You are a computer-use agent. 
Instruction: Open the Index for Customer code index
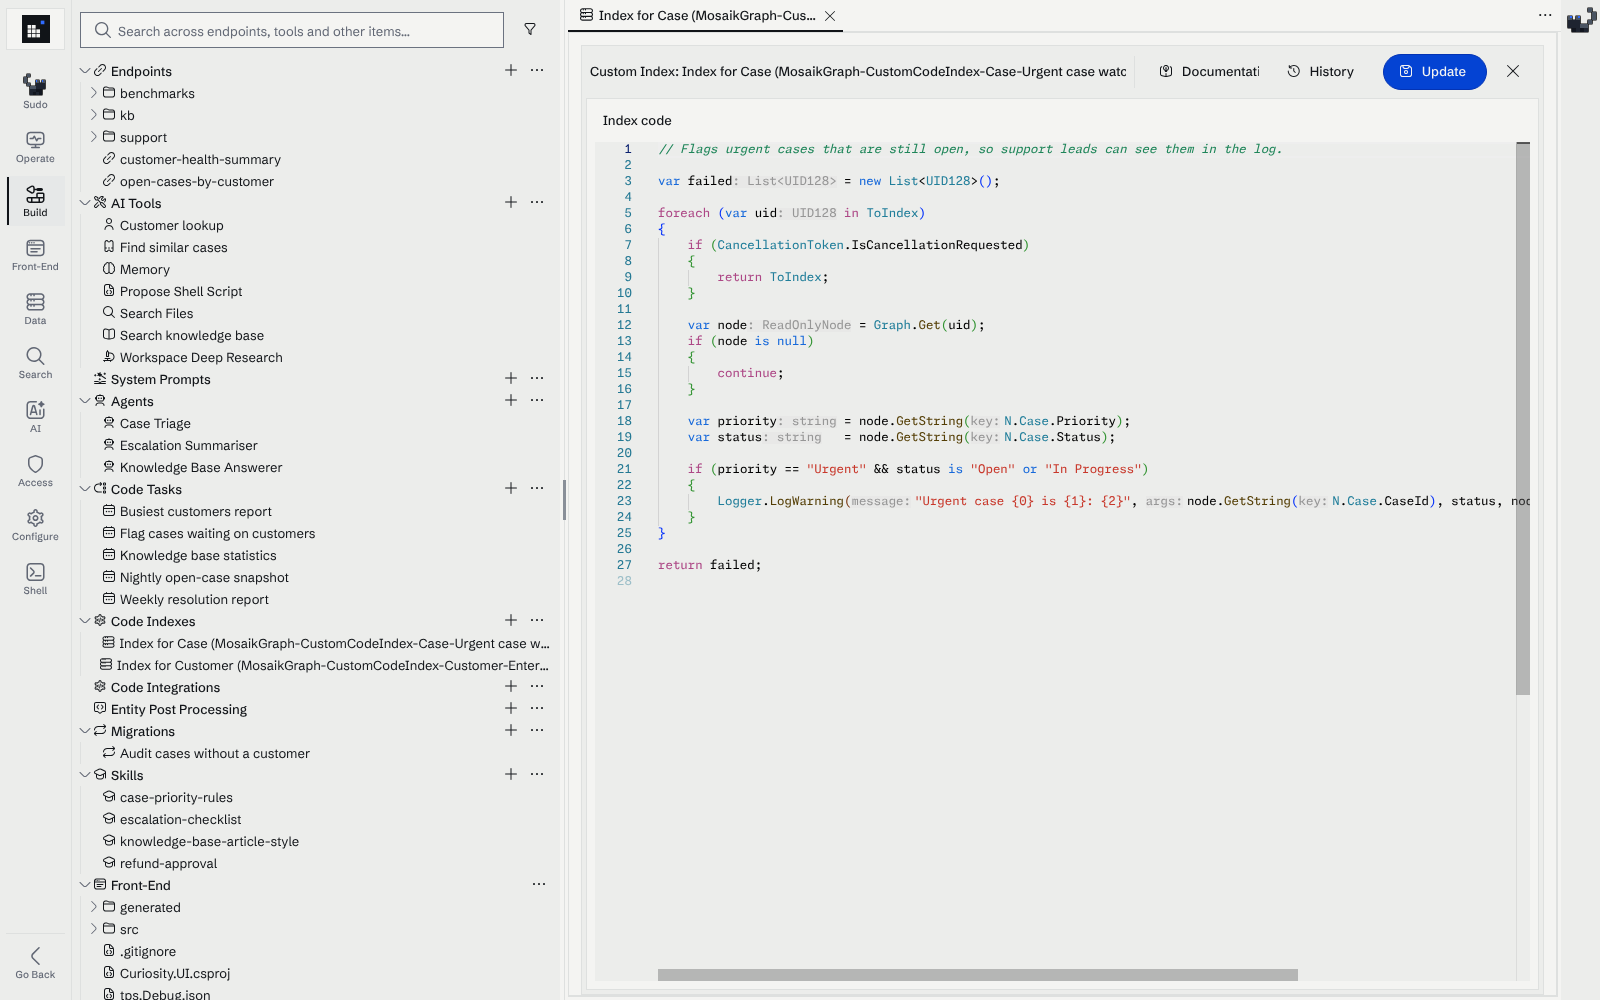pyautogui.click(x=325, y=665)
